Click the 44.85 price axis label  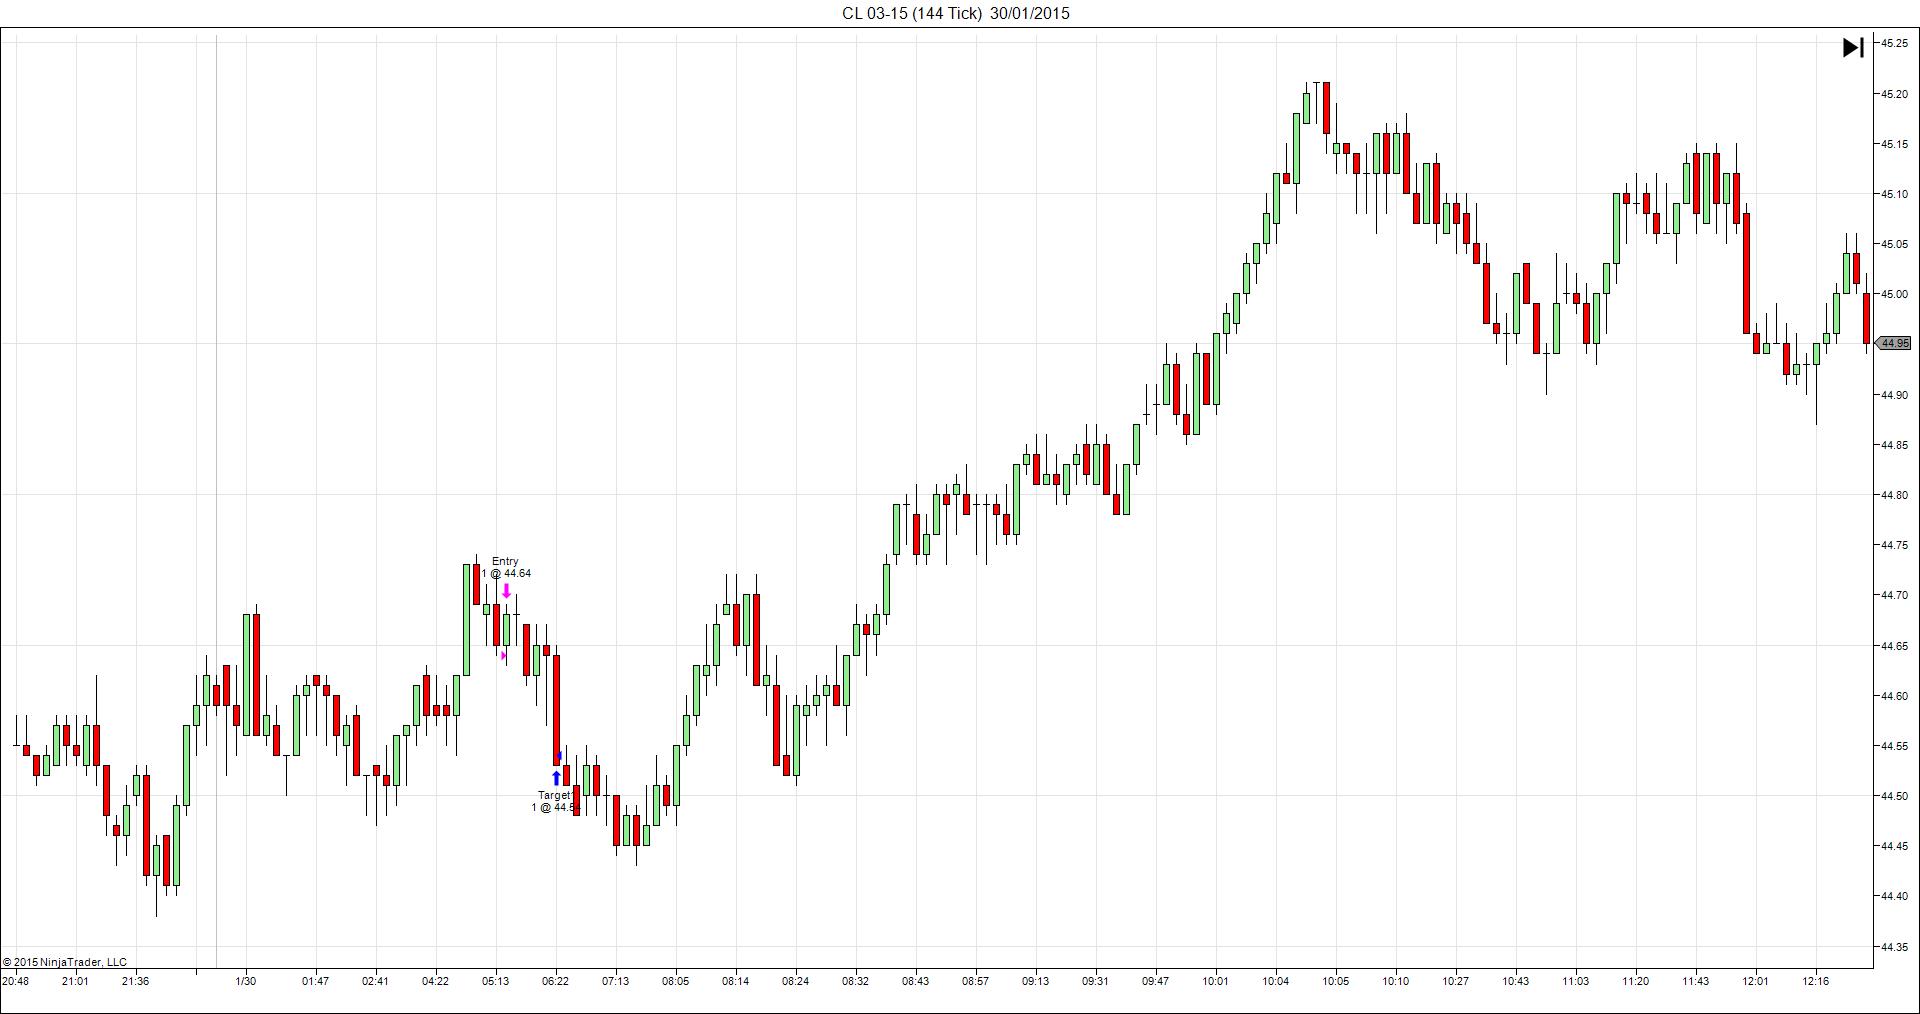tap(1894, 445)
